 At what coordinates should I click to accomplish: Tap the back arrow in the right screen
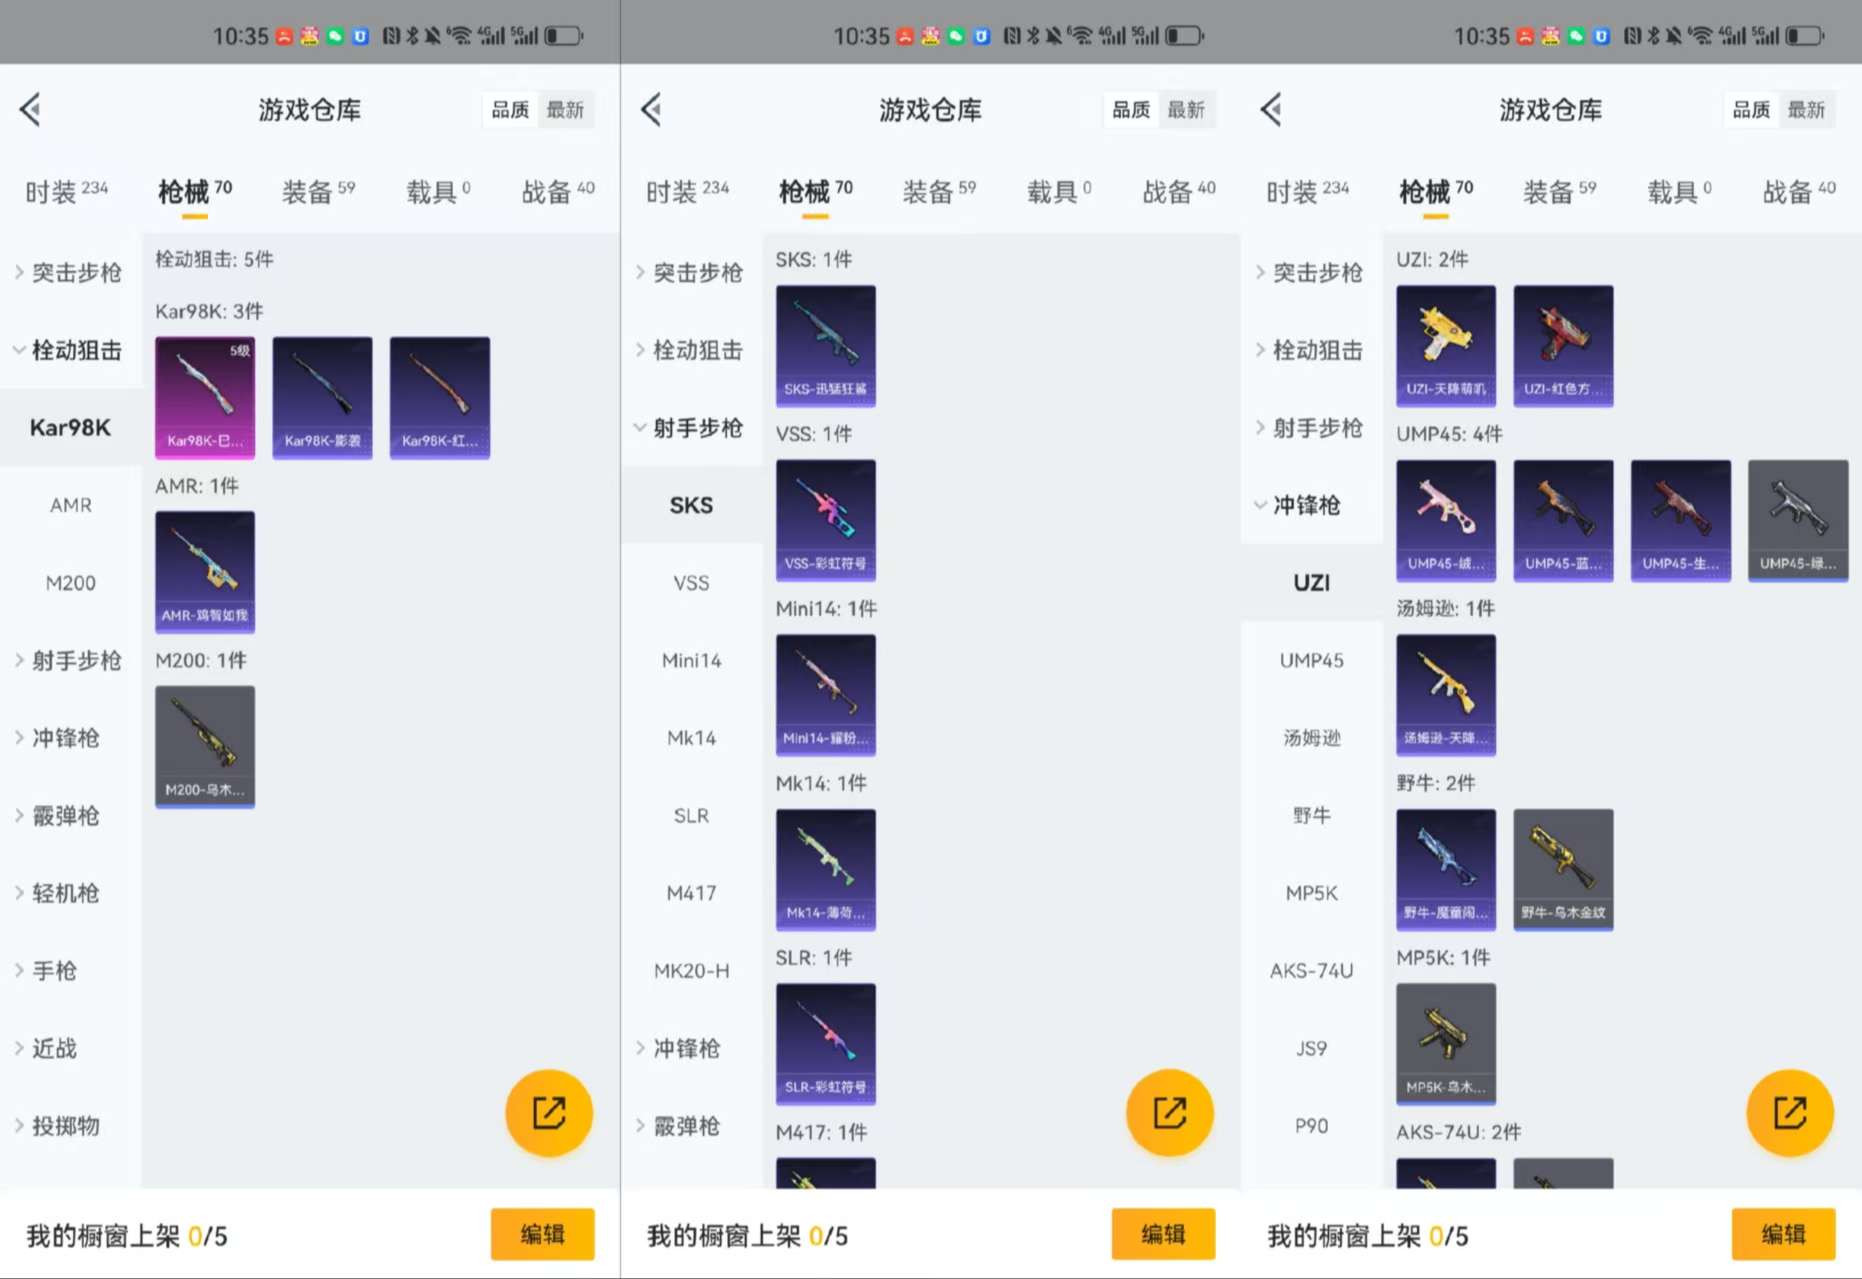[1272, 109]
